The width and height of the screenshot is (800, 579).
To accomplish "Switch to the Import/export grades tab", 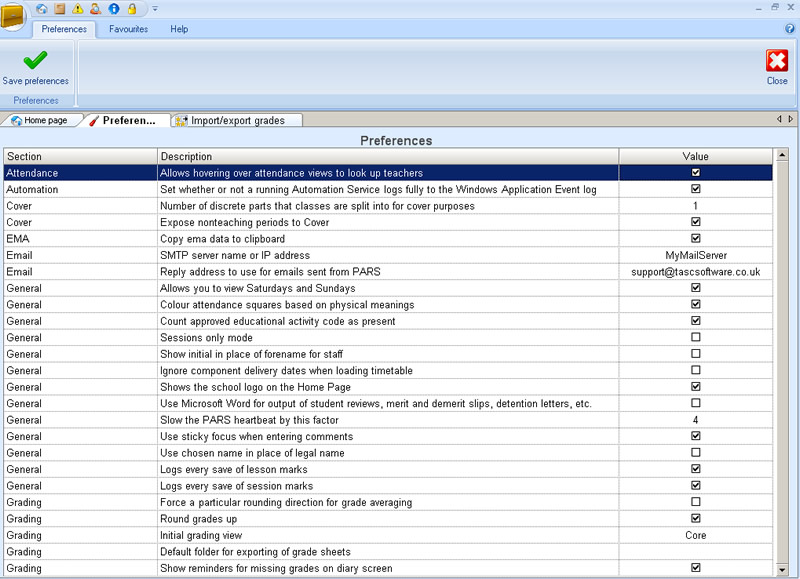I will pos(237,120).
